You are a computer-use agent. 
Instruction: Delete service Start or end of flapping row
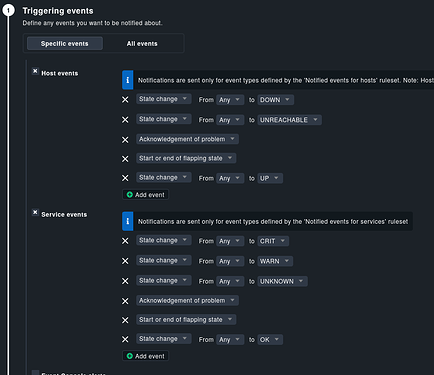pyautogui.click(x=125, y=320)
